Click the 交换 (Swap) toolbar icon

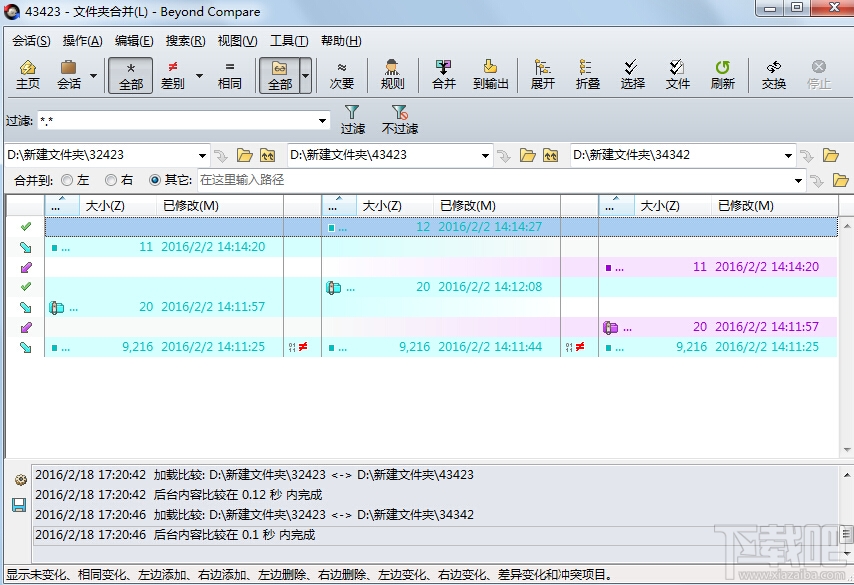(772, 75)
